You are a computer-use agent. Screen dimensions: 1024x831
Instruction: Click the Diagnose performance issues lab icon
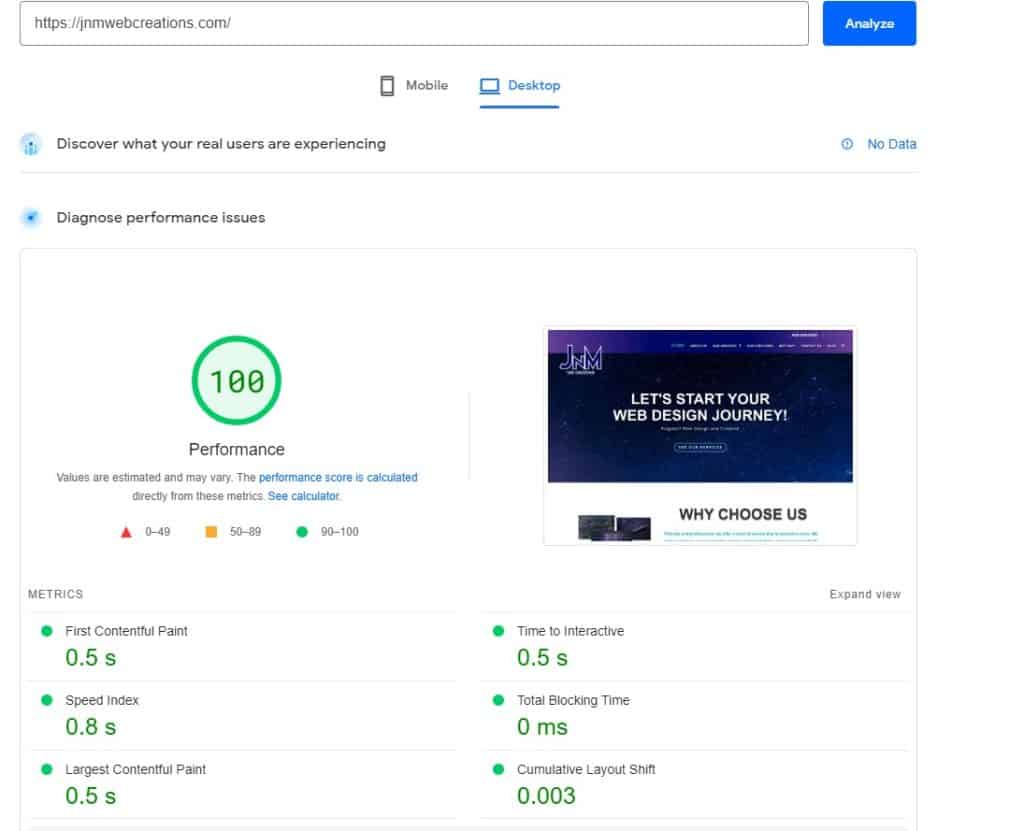point(30,217)
